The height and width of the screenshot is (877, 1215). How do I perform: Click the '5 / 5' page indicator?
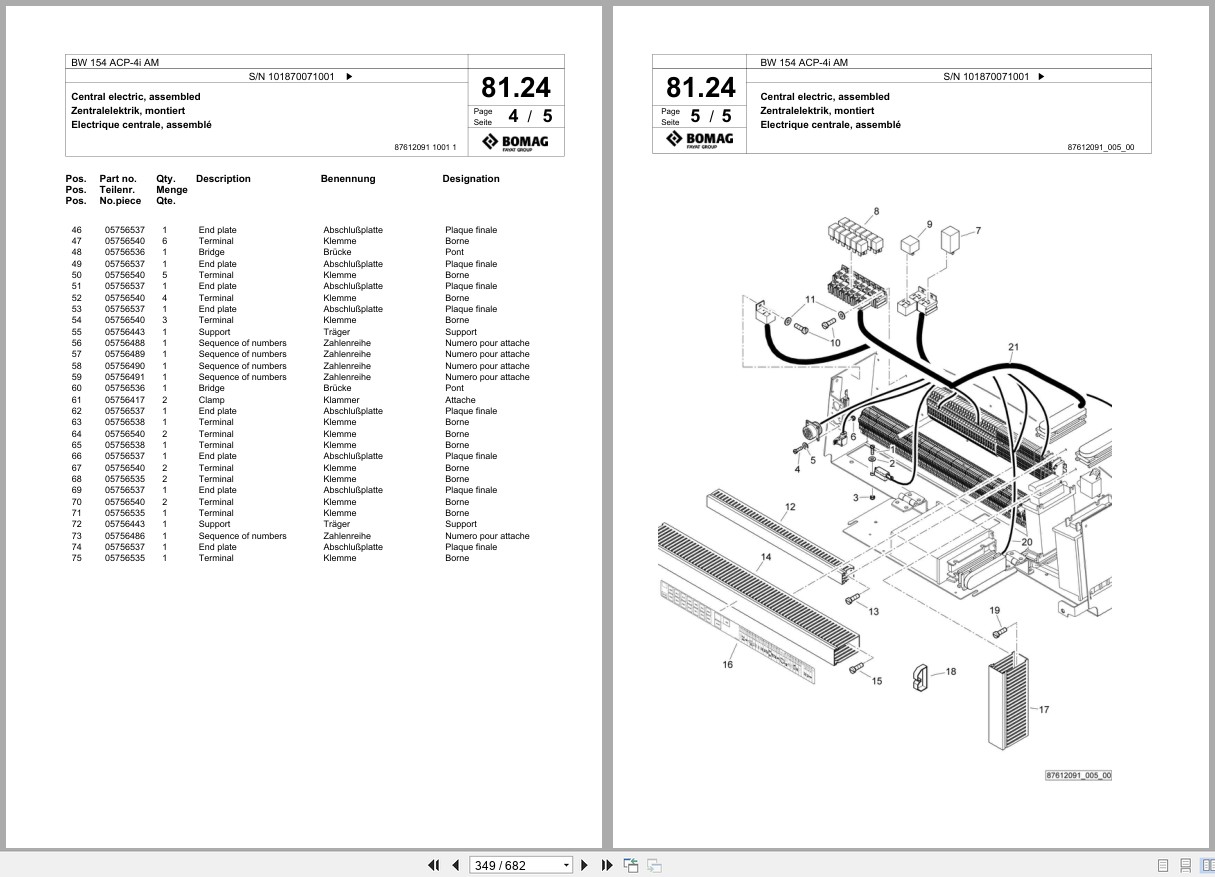point(712,116)
